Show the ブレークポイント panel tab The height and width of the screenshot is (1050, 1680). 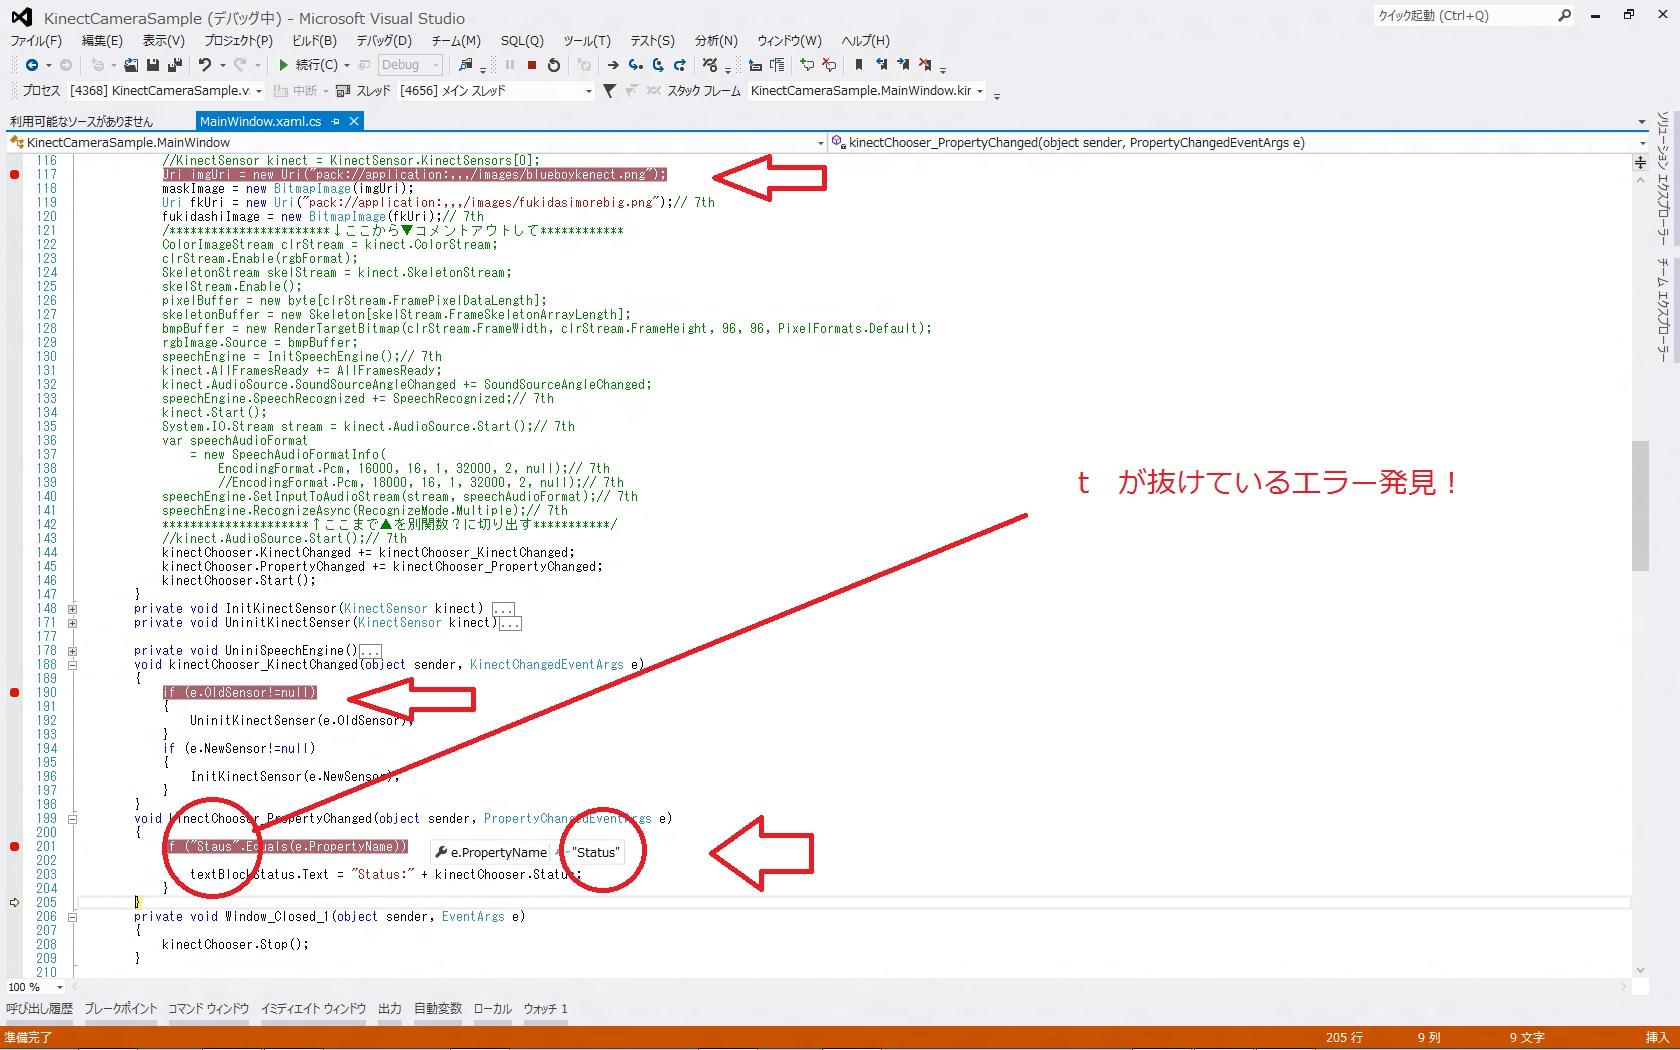pos(121,1009)
